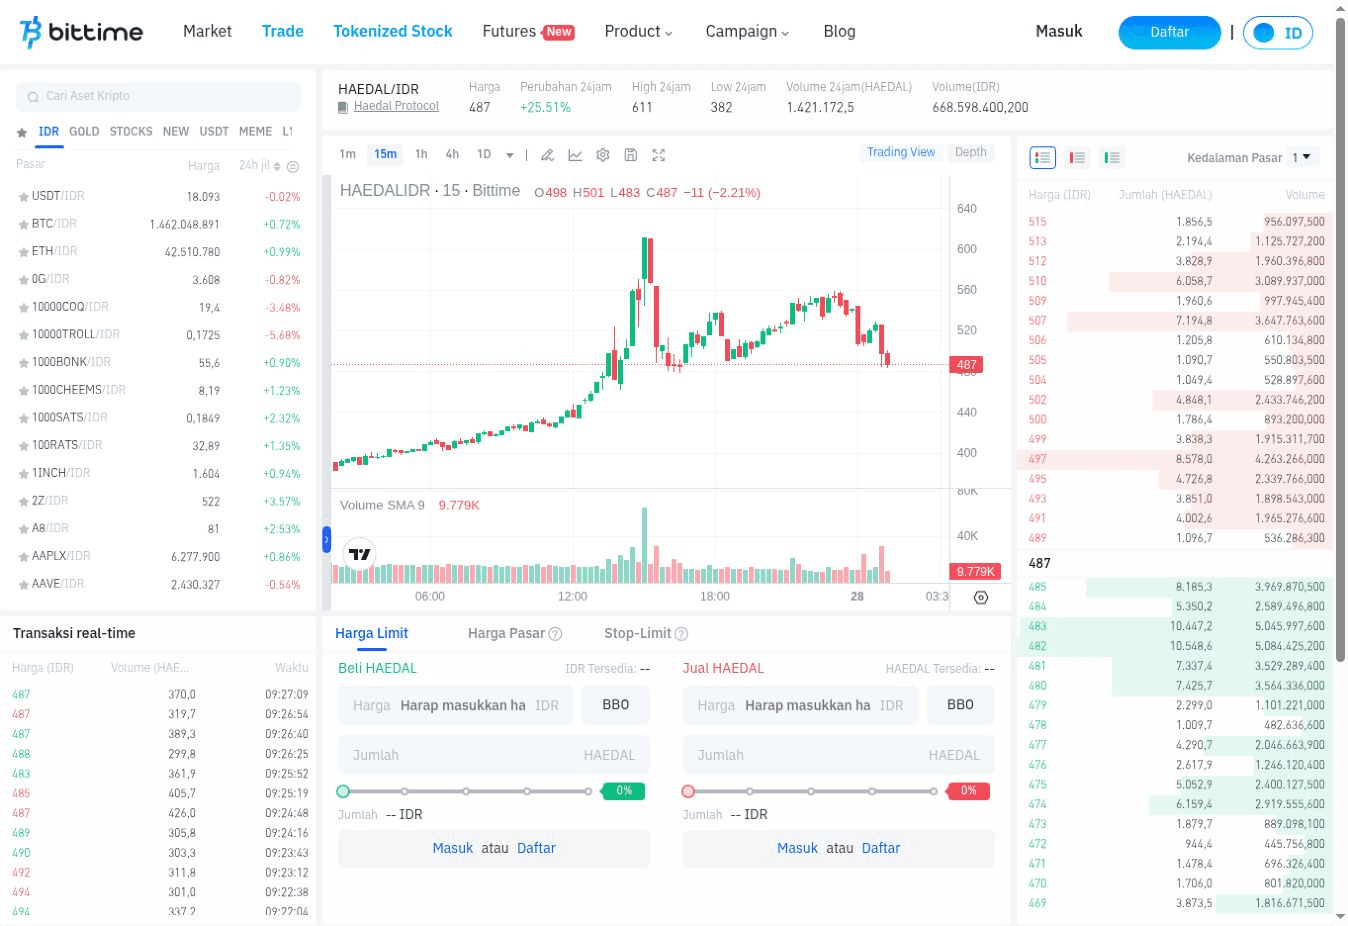Select the 1m timeframe
Image resolution: width=1348 pixels, height=926 pixels.
(x=347, y=154)
